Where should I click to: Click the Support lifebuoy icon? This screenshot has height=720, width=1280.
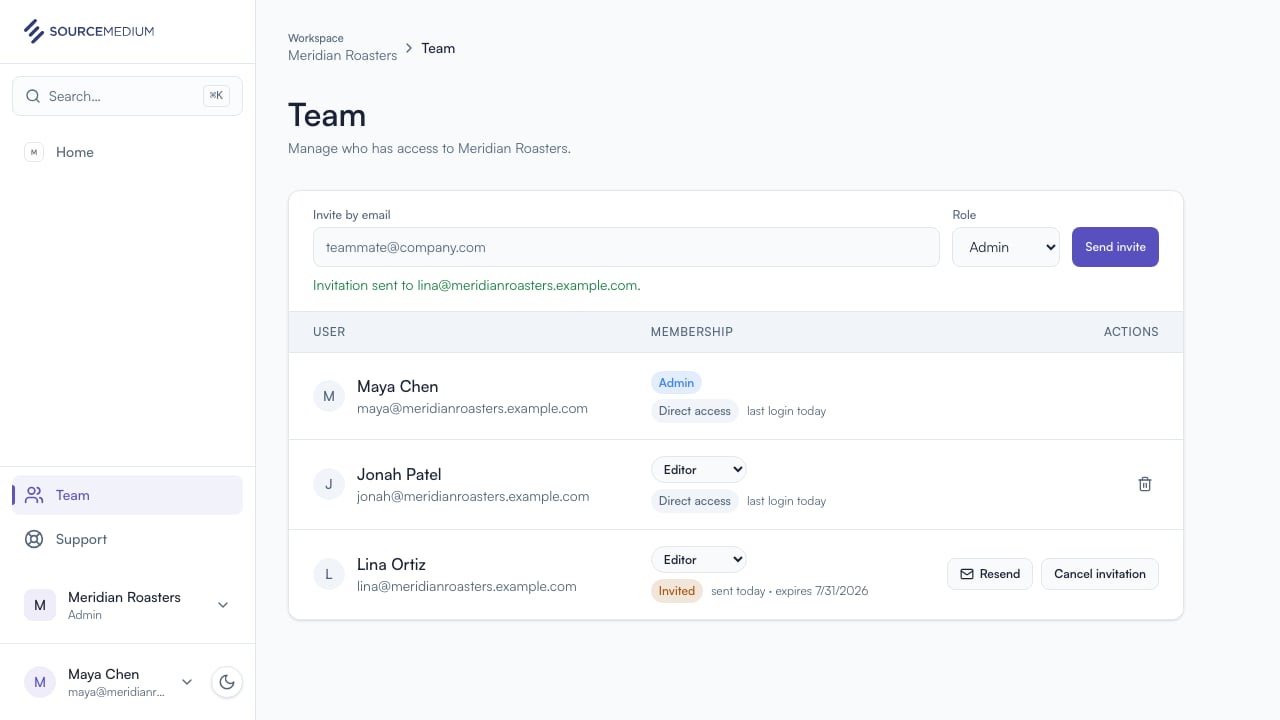pos(34,539)
